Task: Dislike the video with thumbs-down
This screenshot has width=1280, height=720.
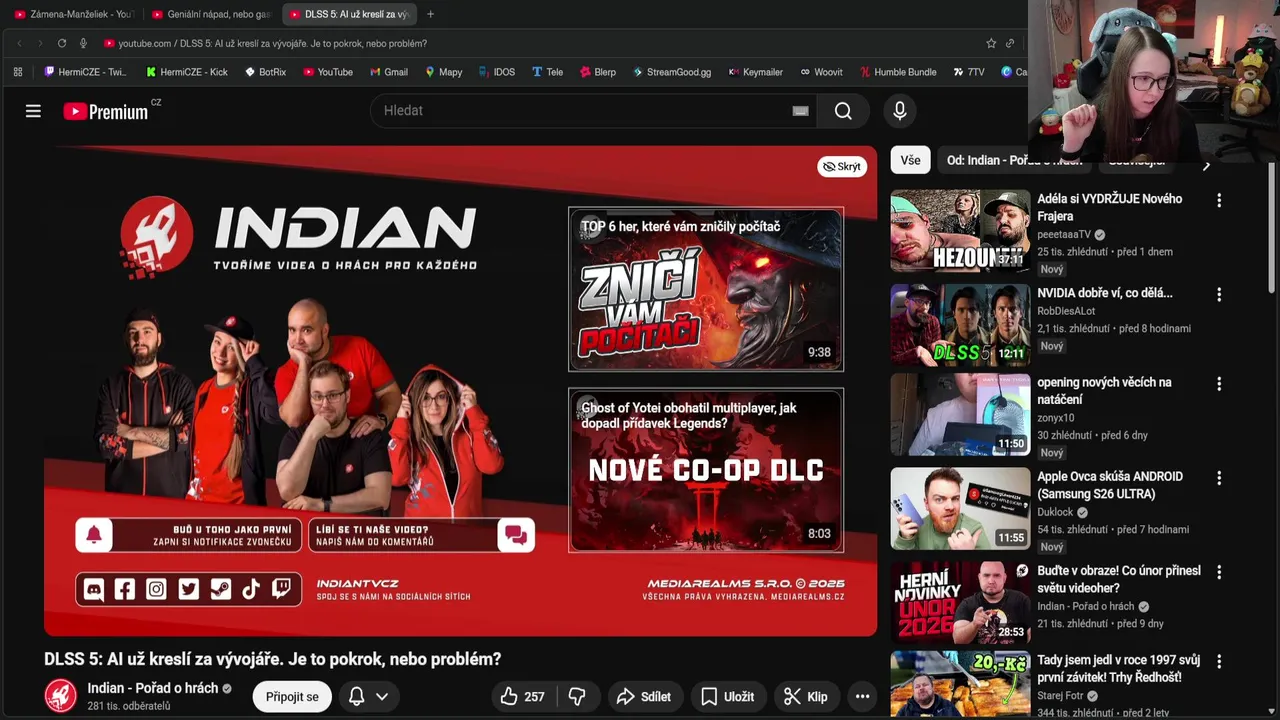Action: coord(577,696)
